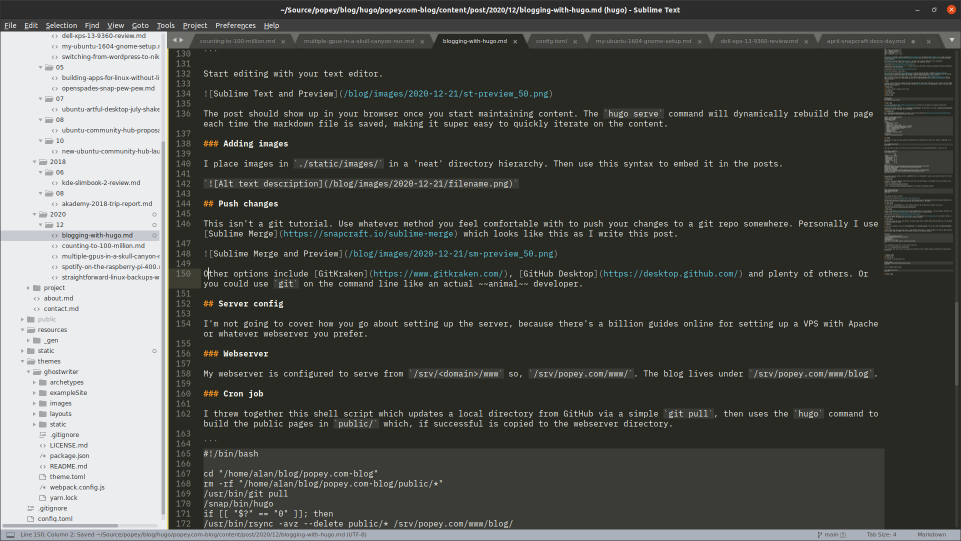This screenshot has width=961, height=541.
Task: Open LICENSE.md in the ghostwriter theme
Action: tap(69, 445)
